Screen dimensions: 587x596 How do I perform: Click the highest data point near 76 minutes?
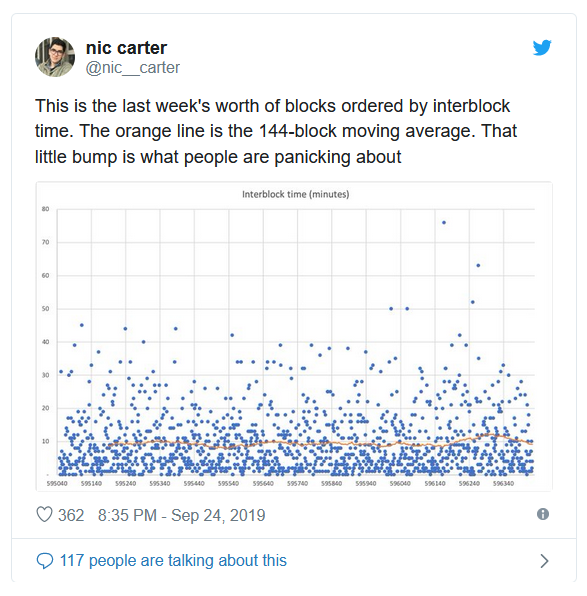coord(444,223)
